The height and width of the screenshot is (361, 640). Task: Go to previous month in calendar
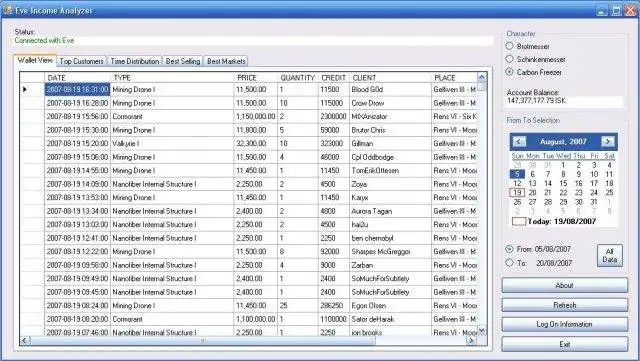[x=519, y=141]
